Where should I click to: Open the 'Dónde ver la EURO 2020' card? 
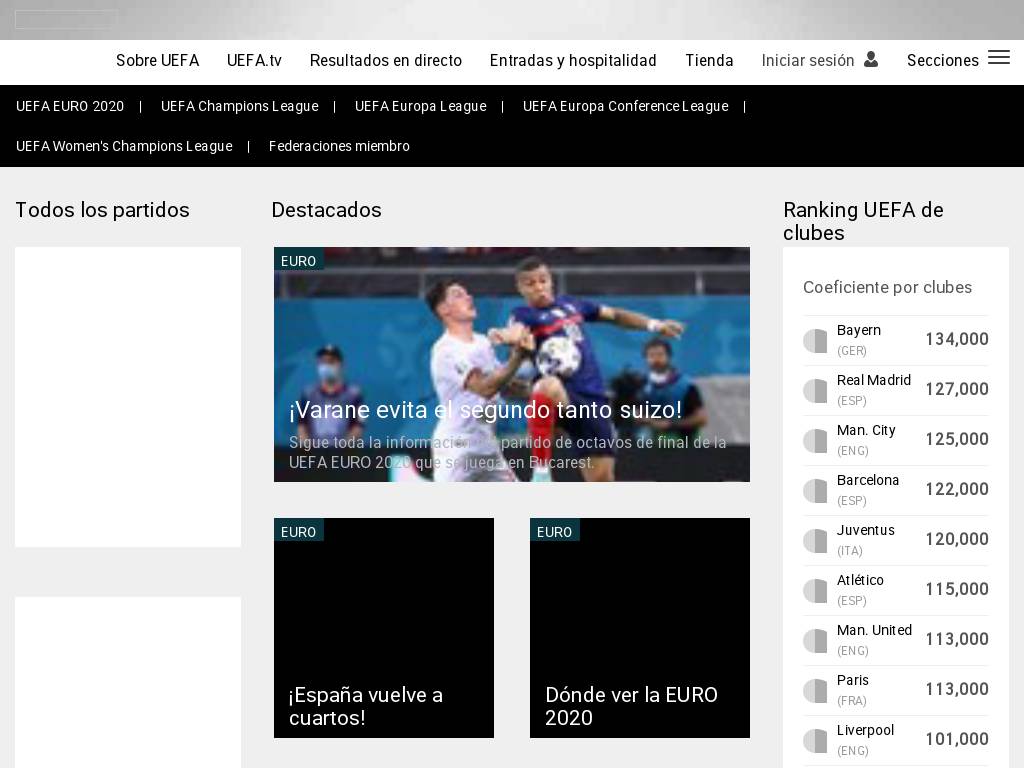click(639, 628)
